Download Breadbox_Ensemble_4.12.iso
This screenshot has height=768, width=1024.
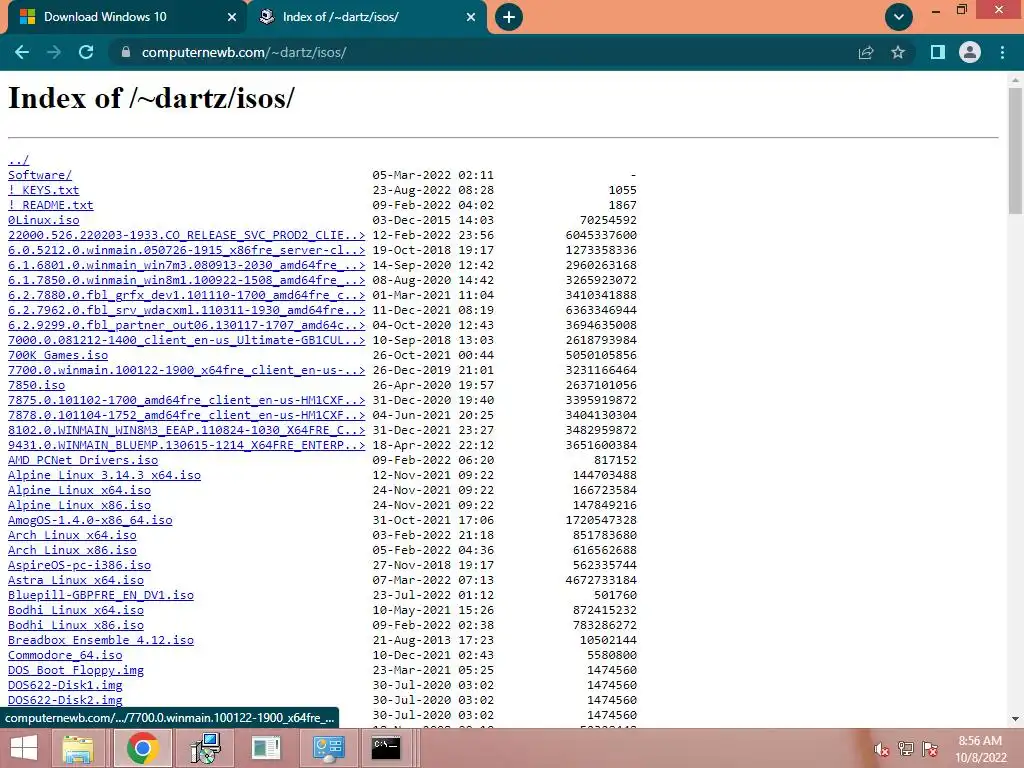pyautogui.click(x=101, y=641)
